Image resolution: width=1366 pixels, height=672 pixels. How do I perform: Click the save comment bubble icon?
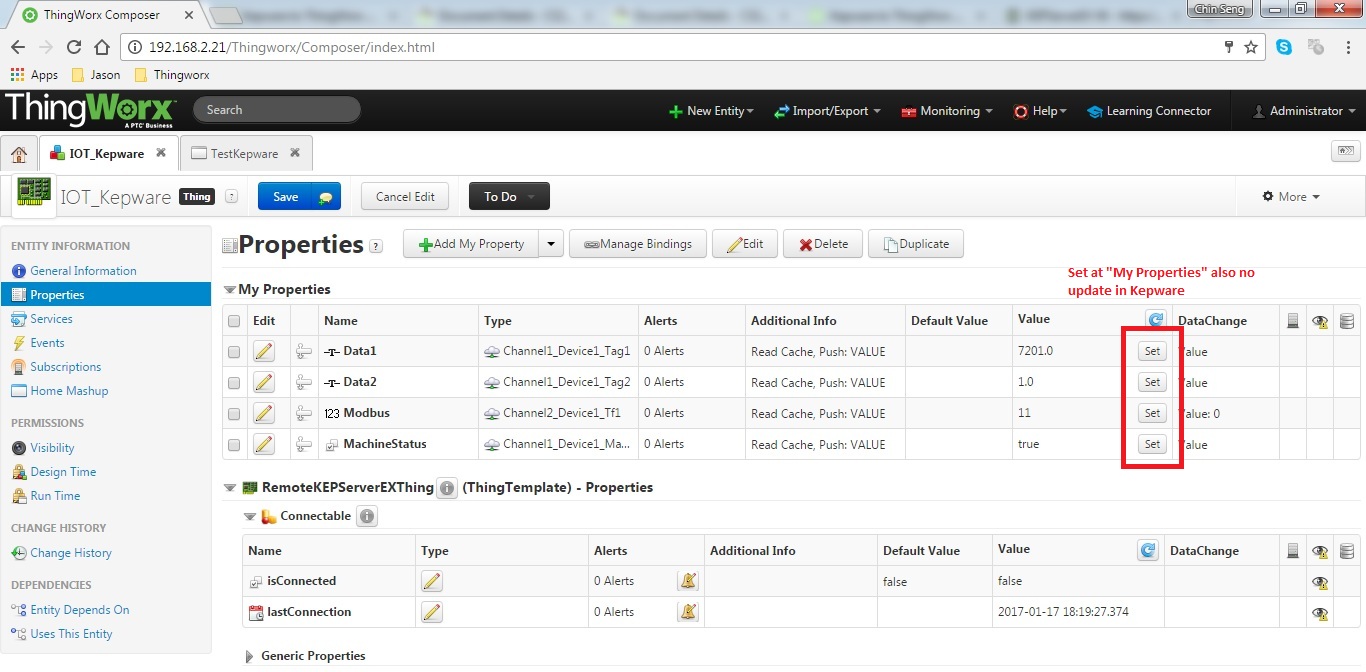tap(325, 197)
